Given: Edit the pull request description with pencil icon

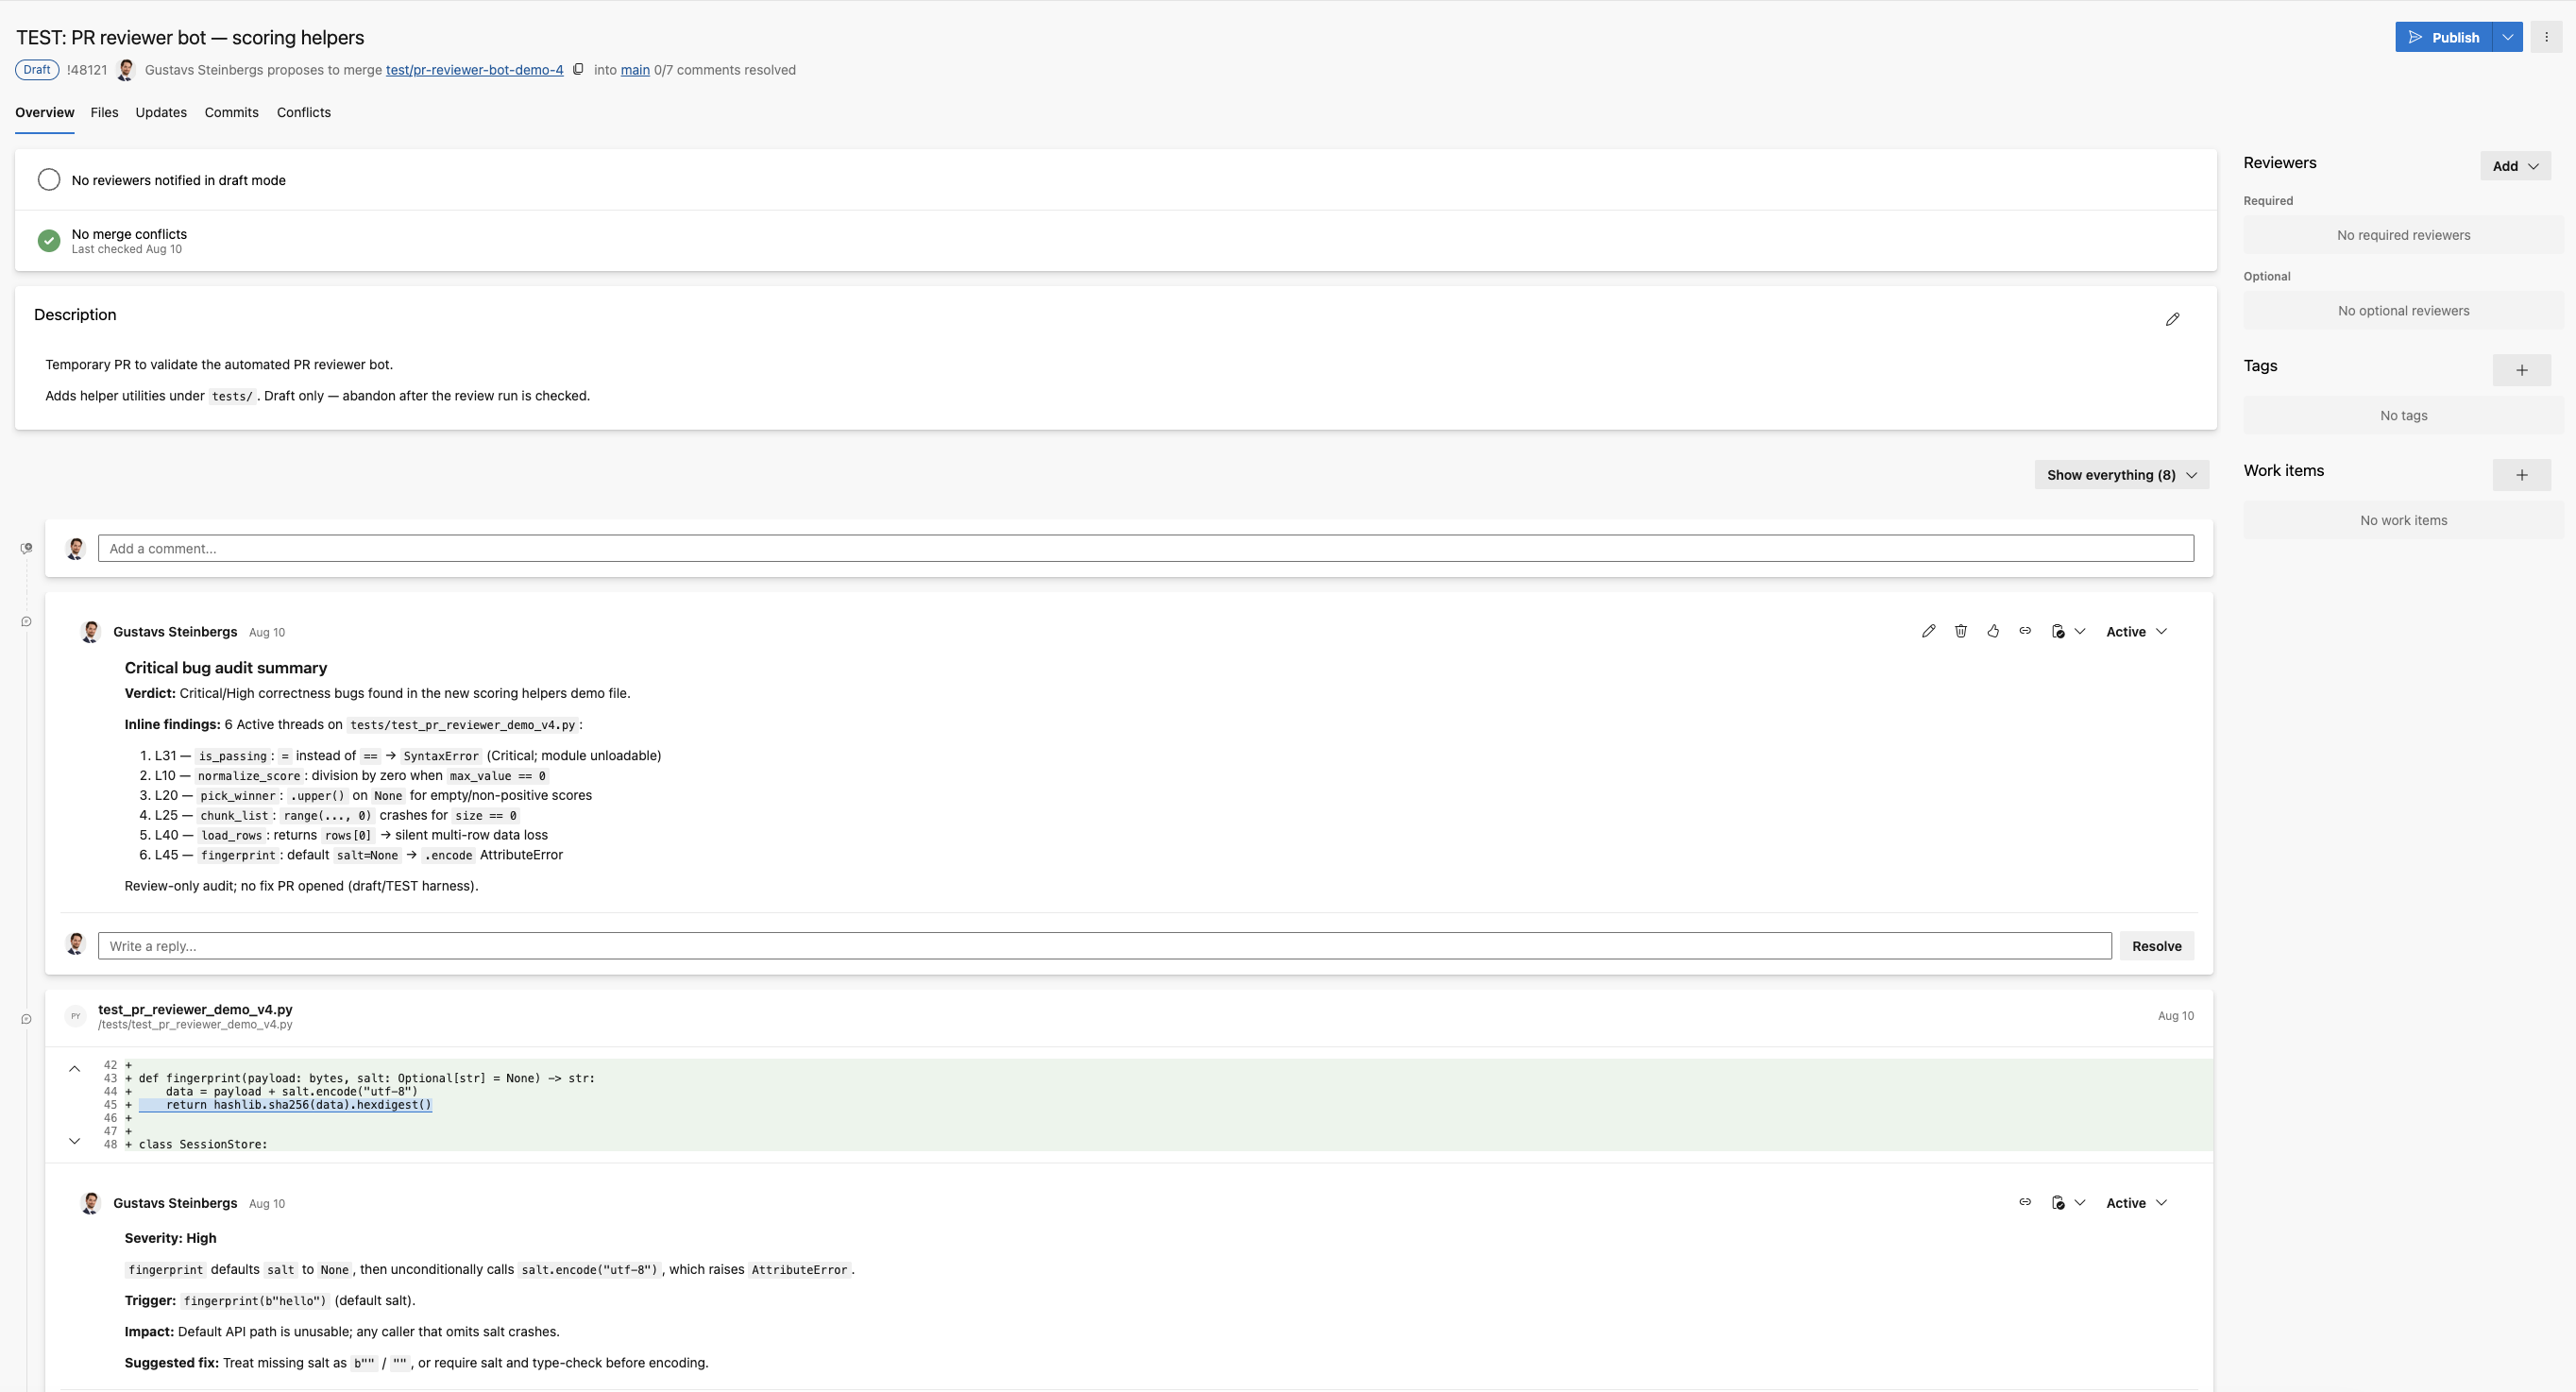Looking at the screenshot, I should tap(2172, 319).
